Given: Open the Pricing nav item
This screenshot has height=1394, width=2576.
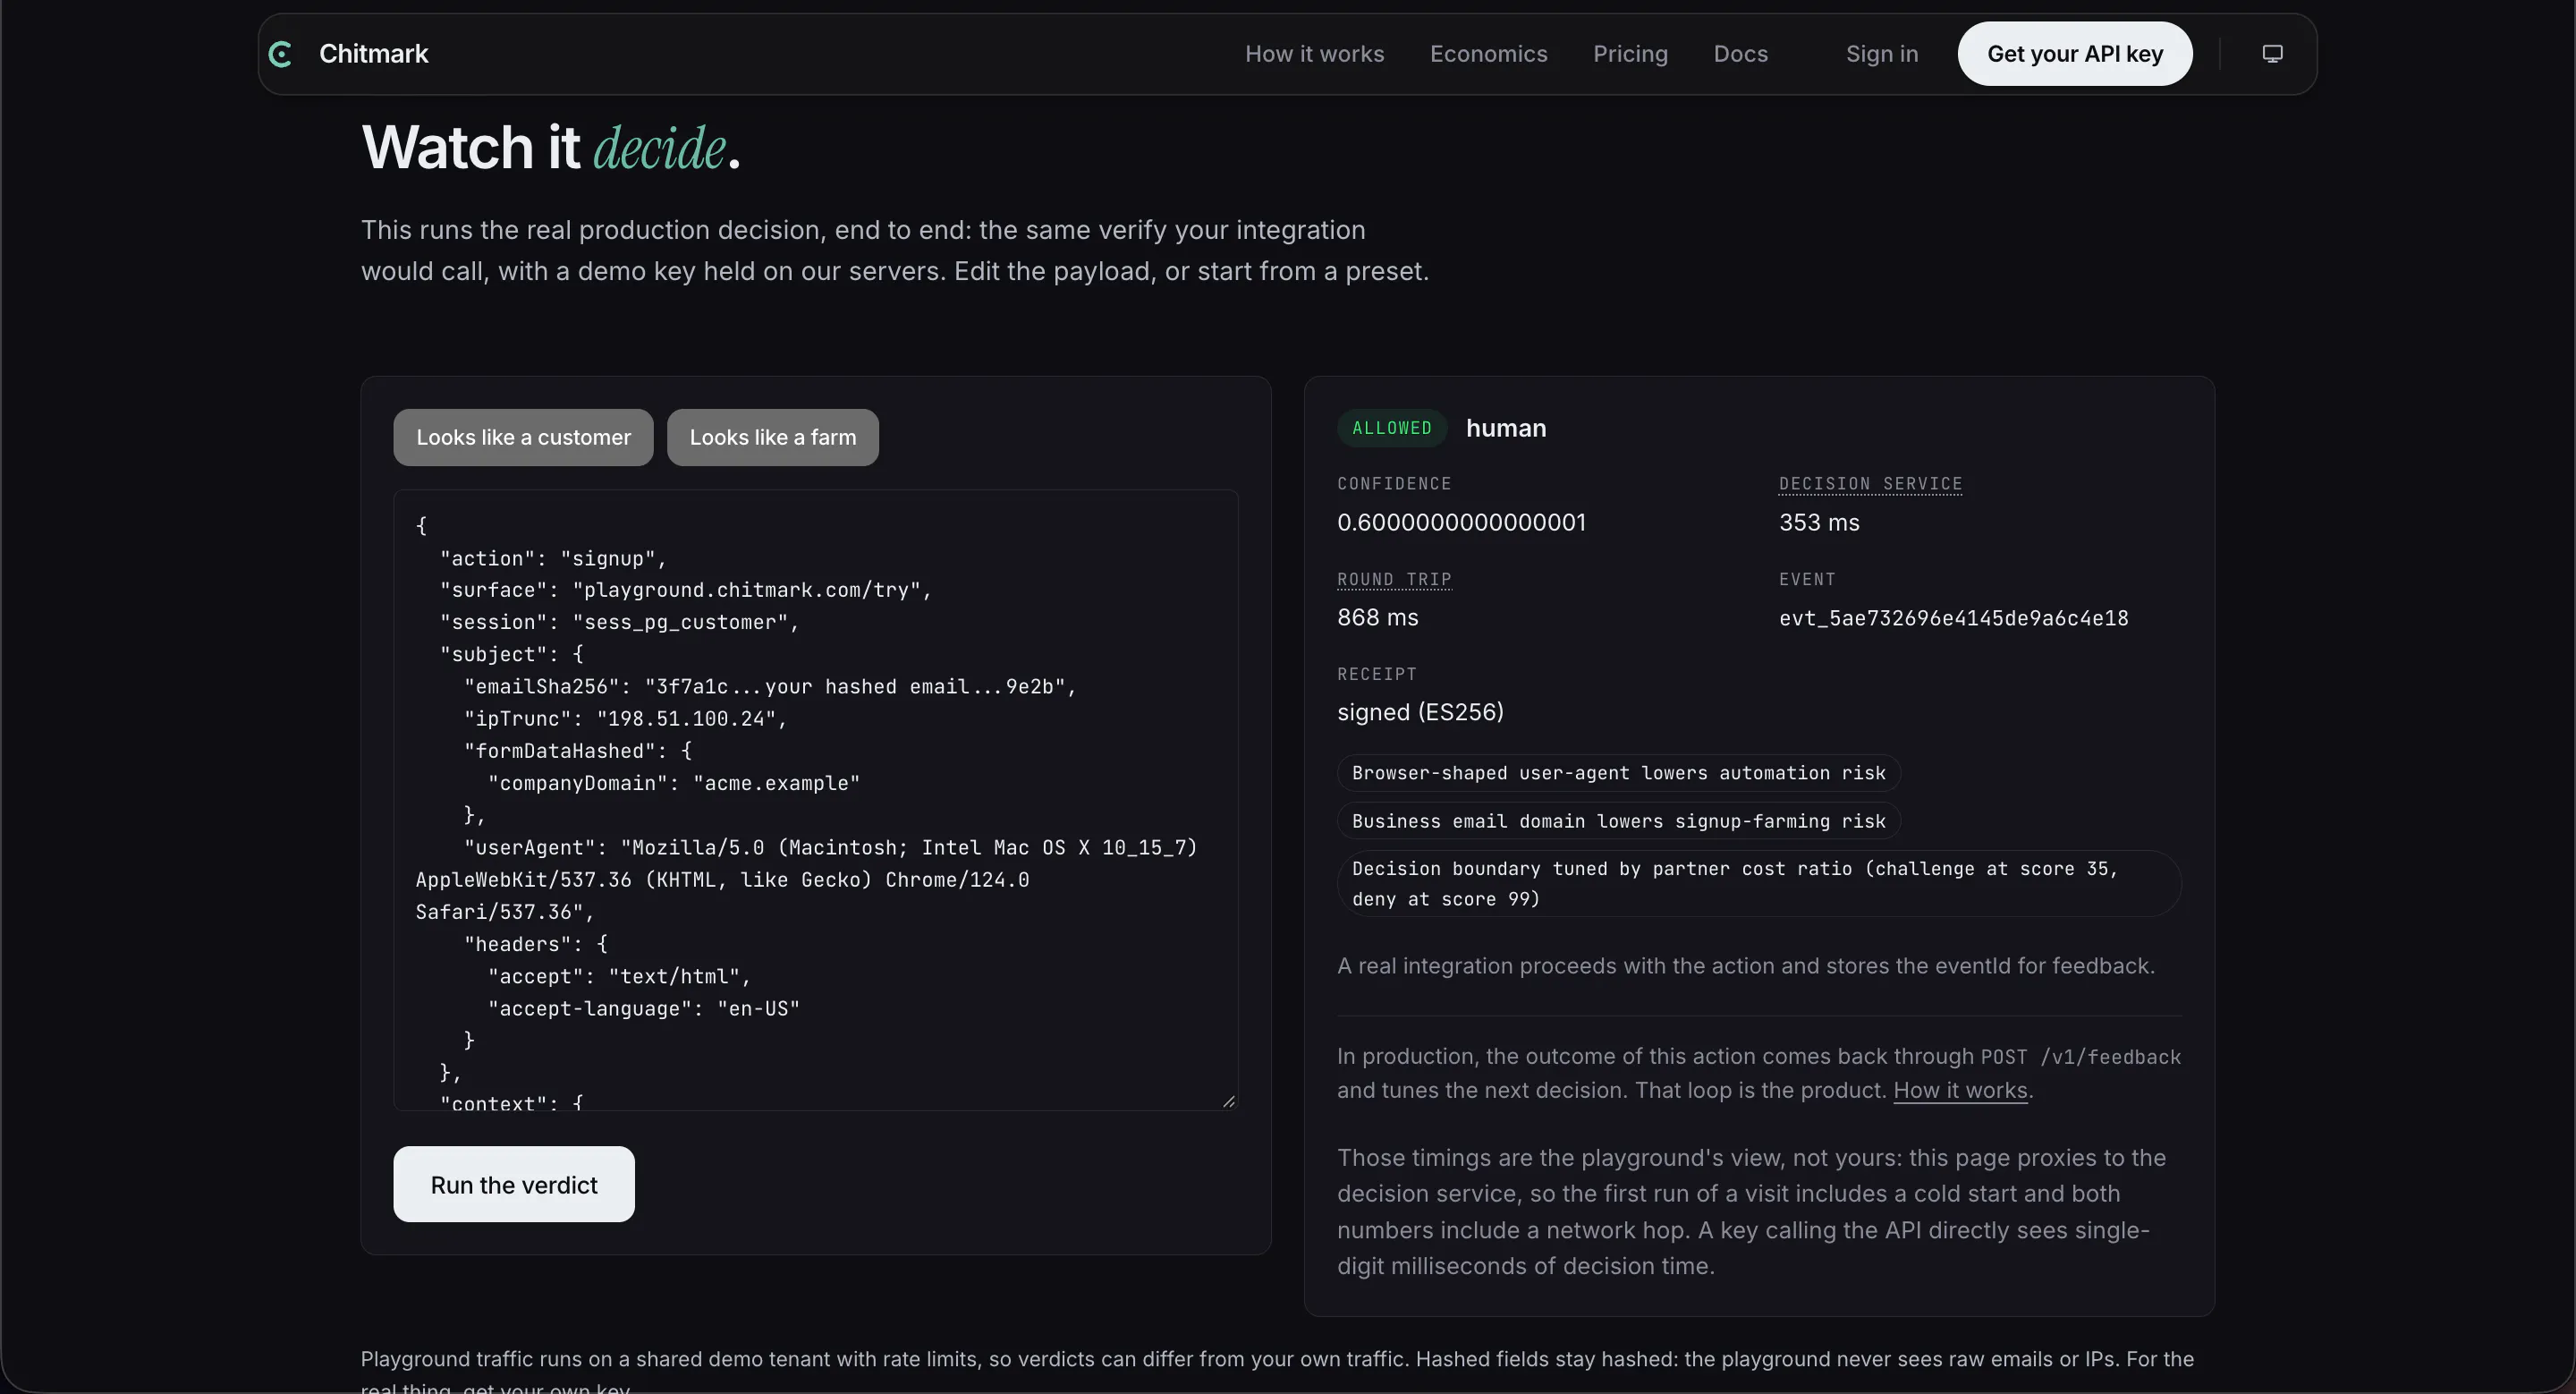Looking at the screenshot, I should 1630,54.
